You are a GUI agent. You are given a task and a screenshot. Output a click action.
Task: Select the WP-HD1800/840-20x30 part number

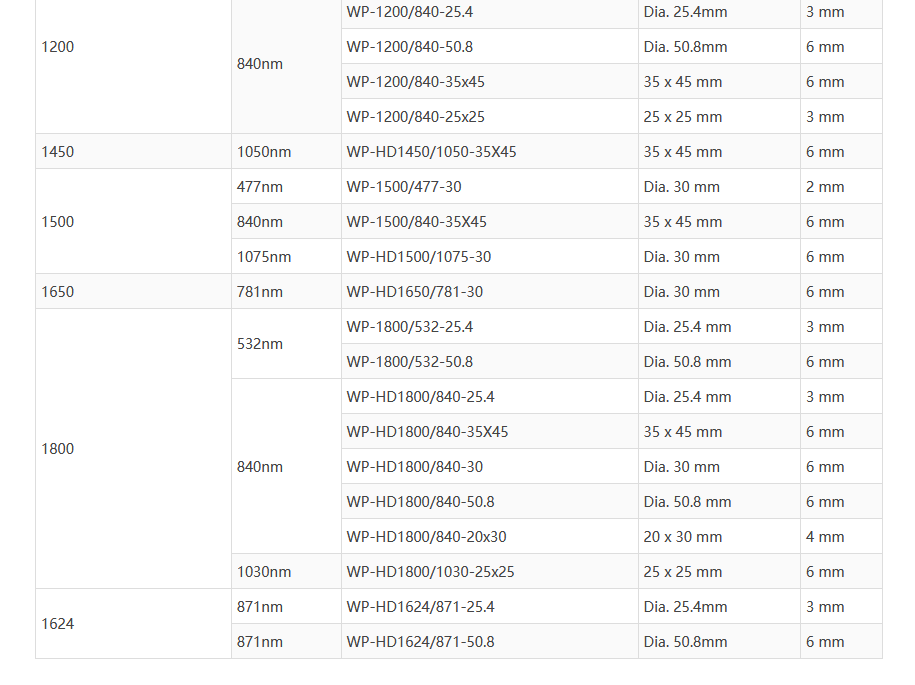tap(427, 537)
